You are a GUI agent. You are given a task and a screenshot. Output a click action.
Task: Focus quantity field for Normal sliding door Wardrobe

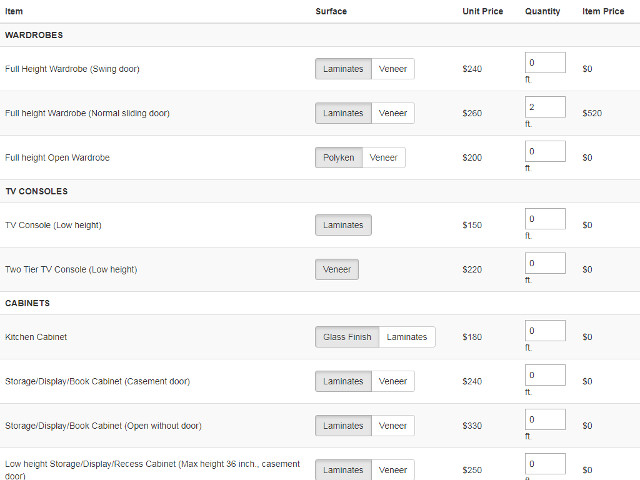pyautogui.click(x=545, y=107)
